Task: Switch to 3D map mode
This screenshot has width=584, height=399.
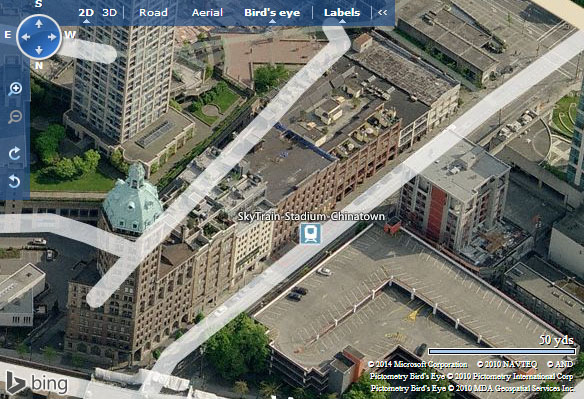Action: 110,13
